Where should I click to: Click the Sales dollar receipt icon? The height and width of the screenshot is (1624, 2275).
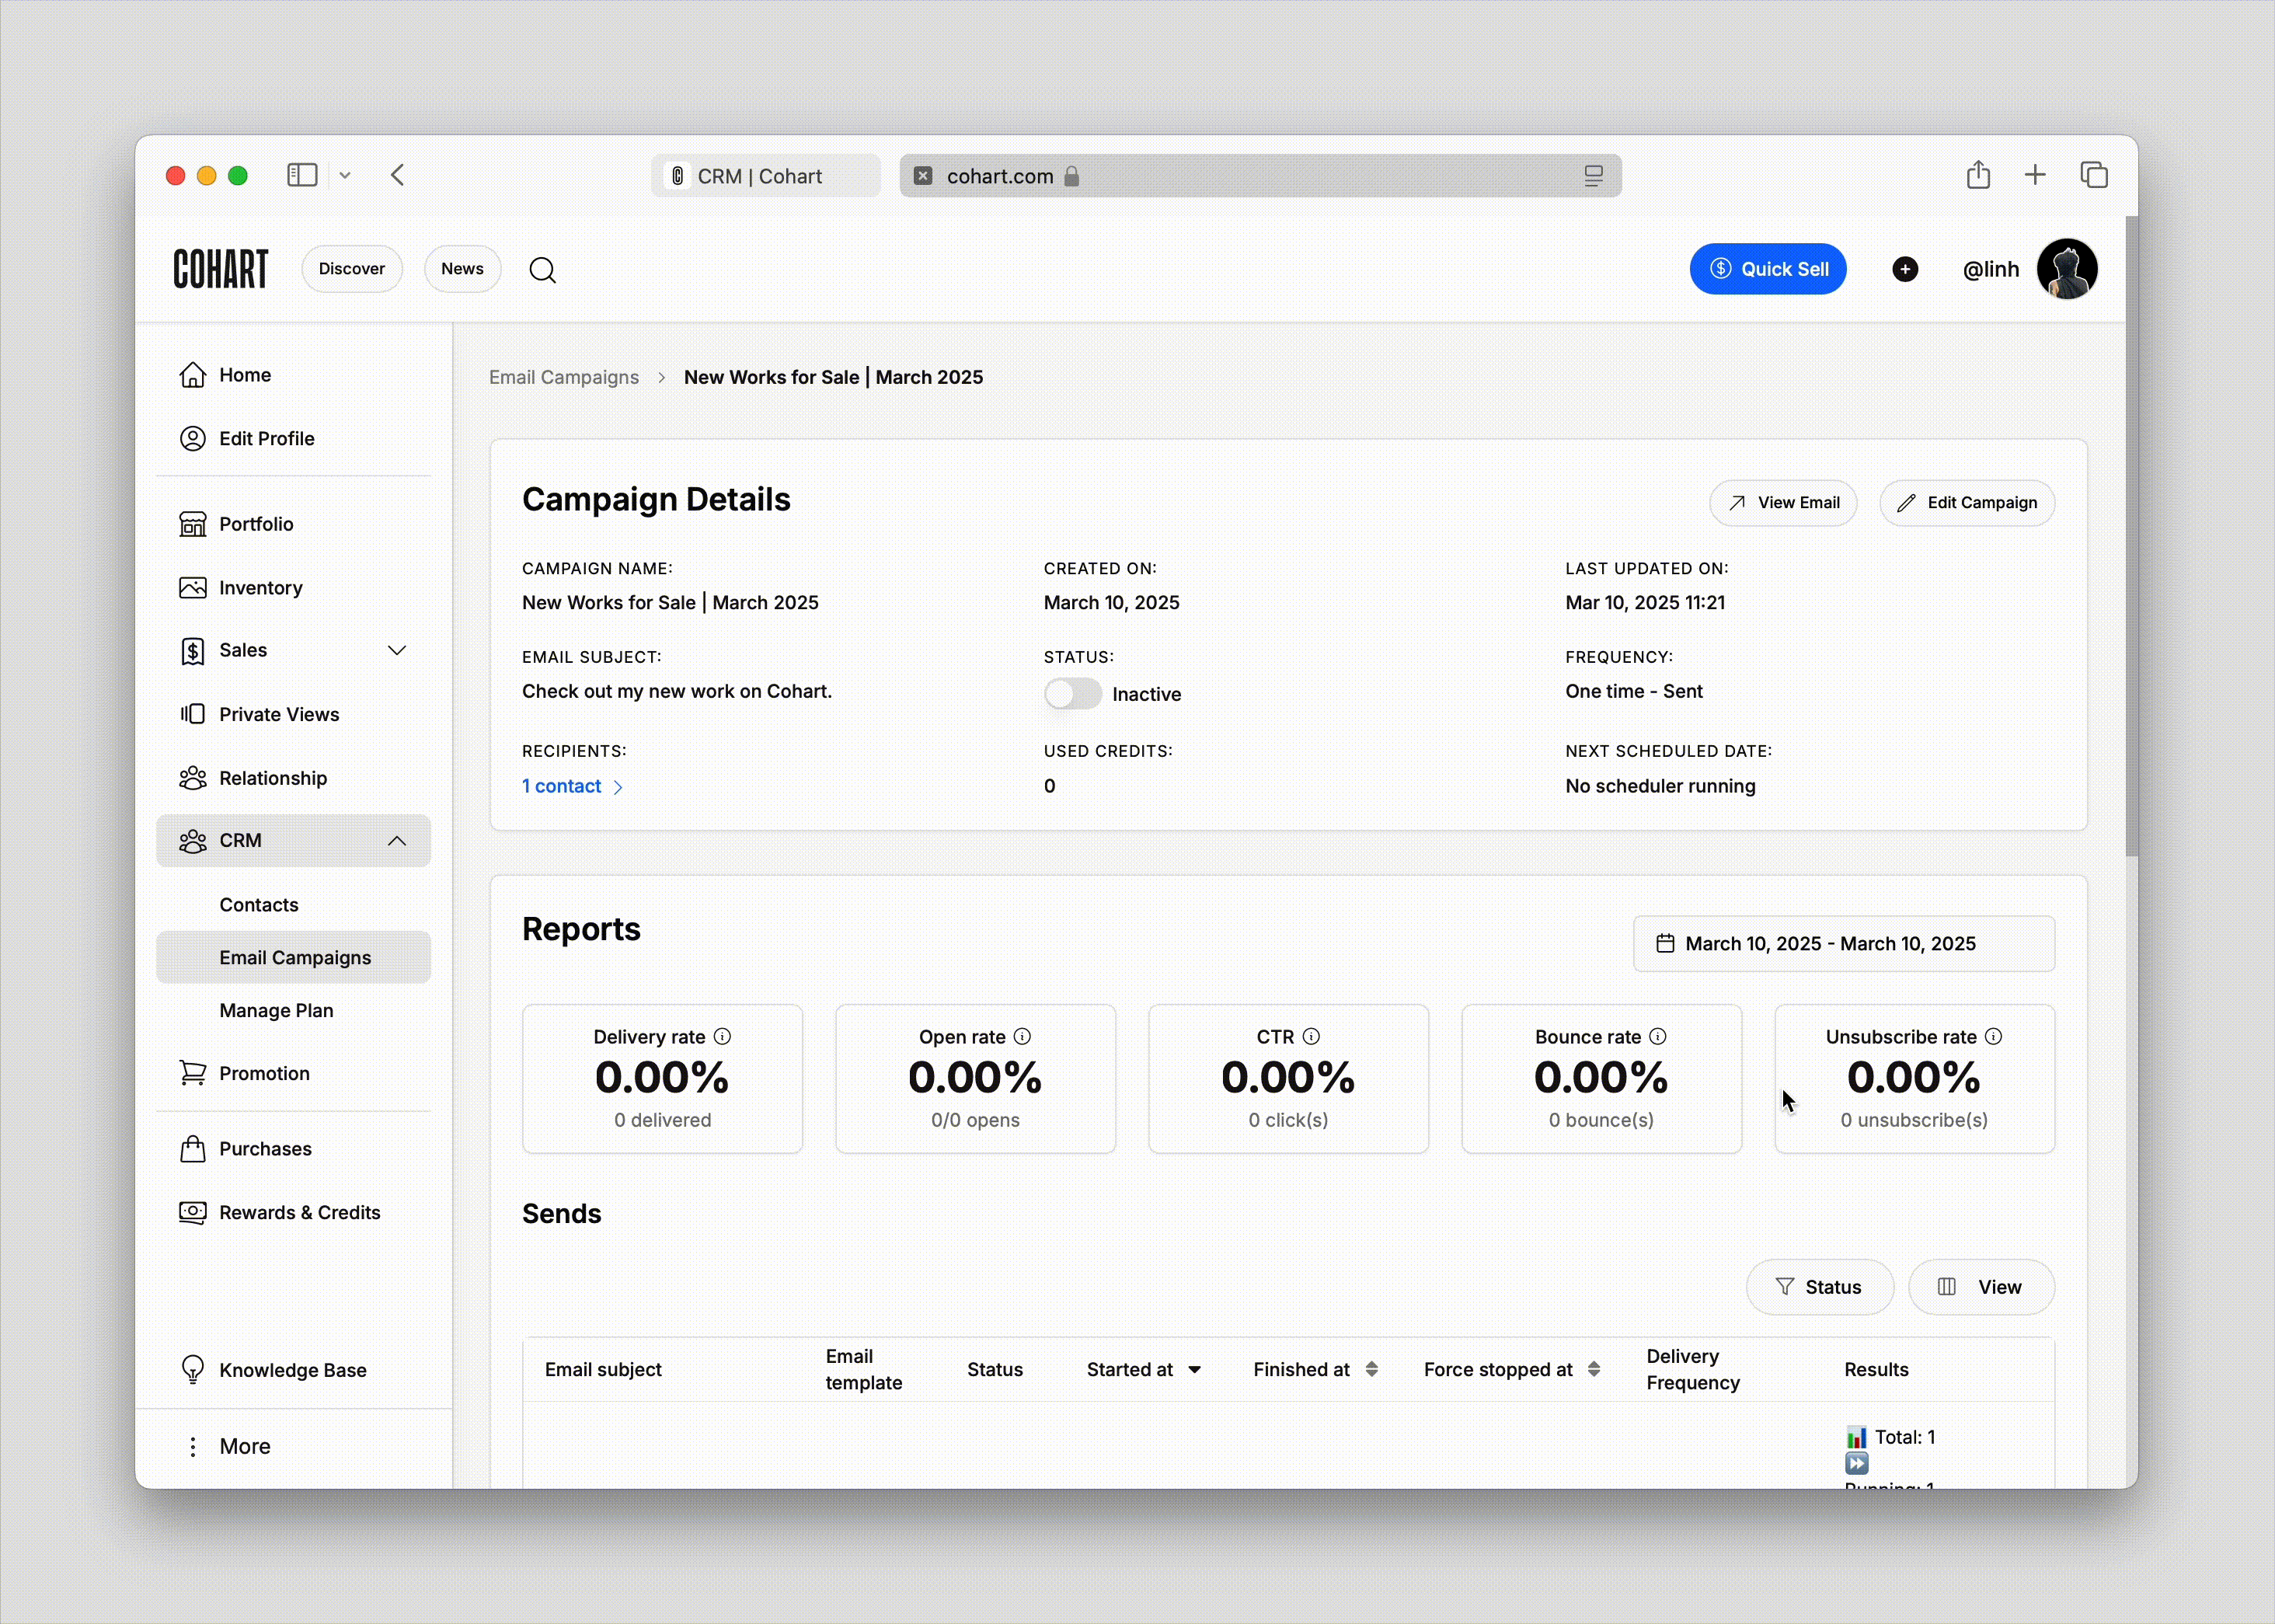pos(193,651)
